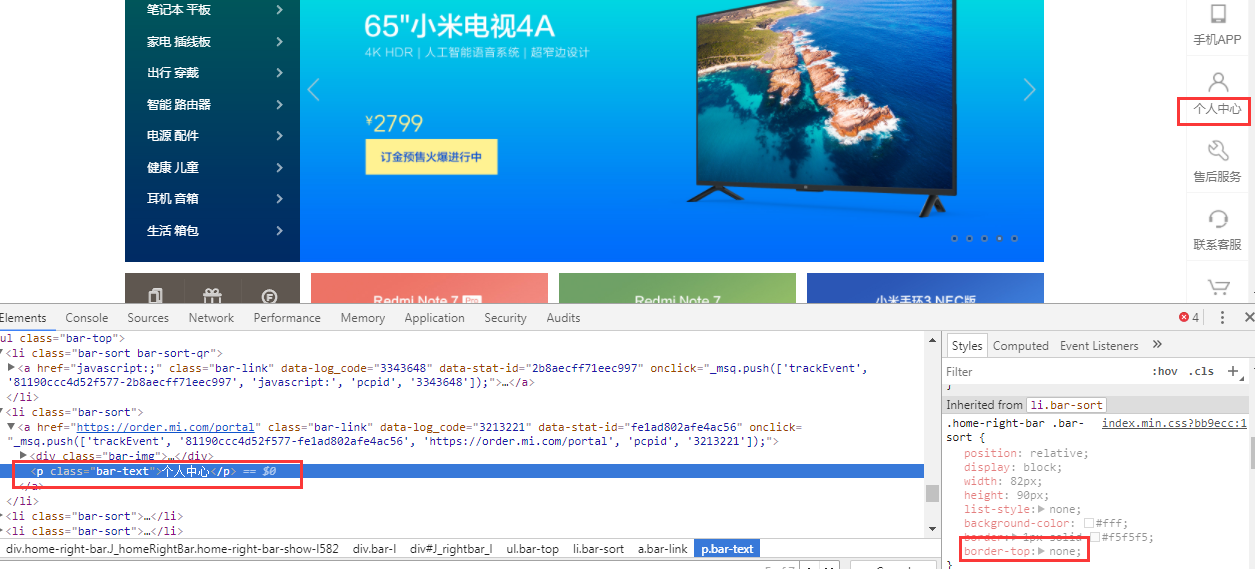Select div.bar-l breadcrumb item
This screenshot has width=1255, height=569.
click(x=374, y=549)
